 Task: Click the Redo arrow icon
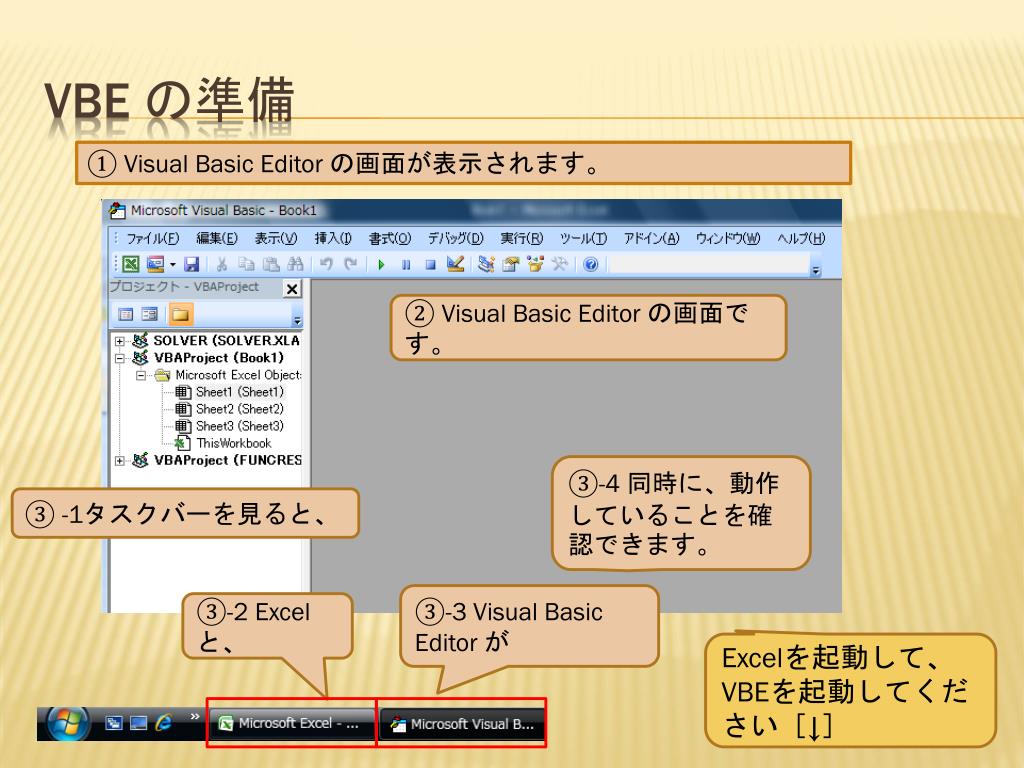351,264
